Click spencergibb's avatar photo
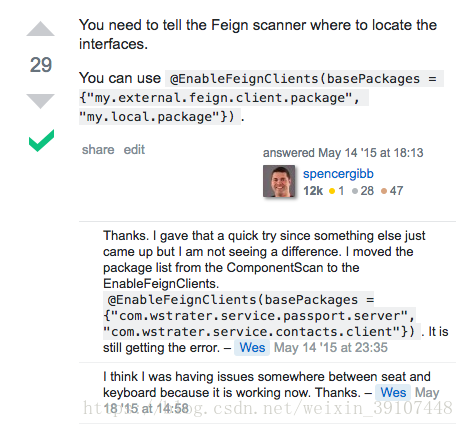The height and width of the screenshot is (428, 464). [279, 181]
